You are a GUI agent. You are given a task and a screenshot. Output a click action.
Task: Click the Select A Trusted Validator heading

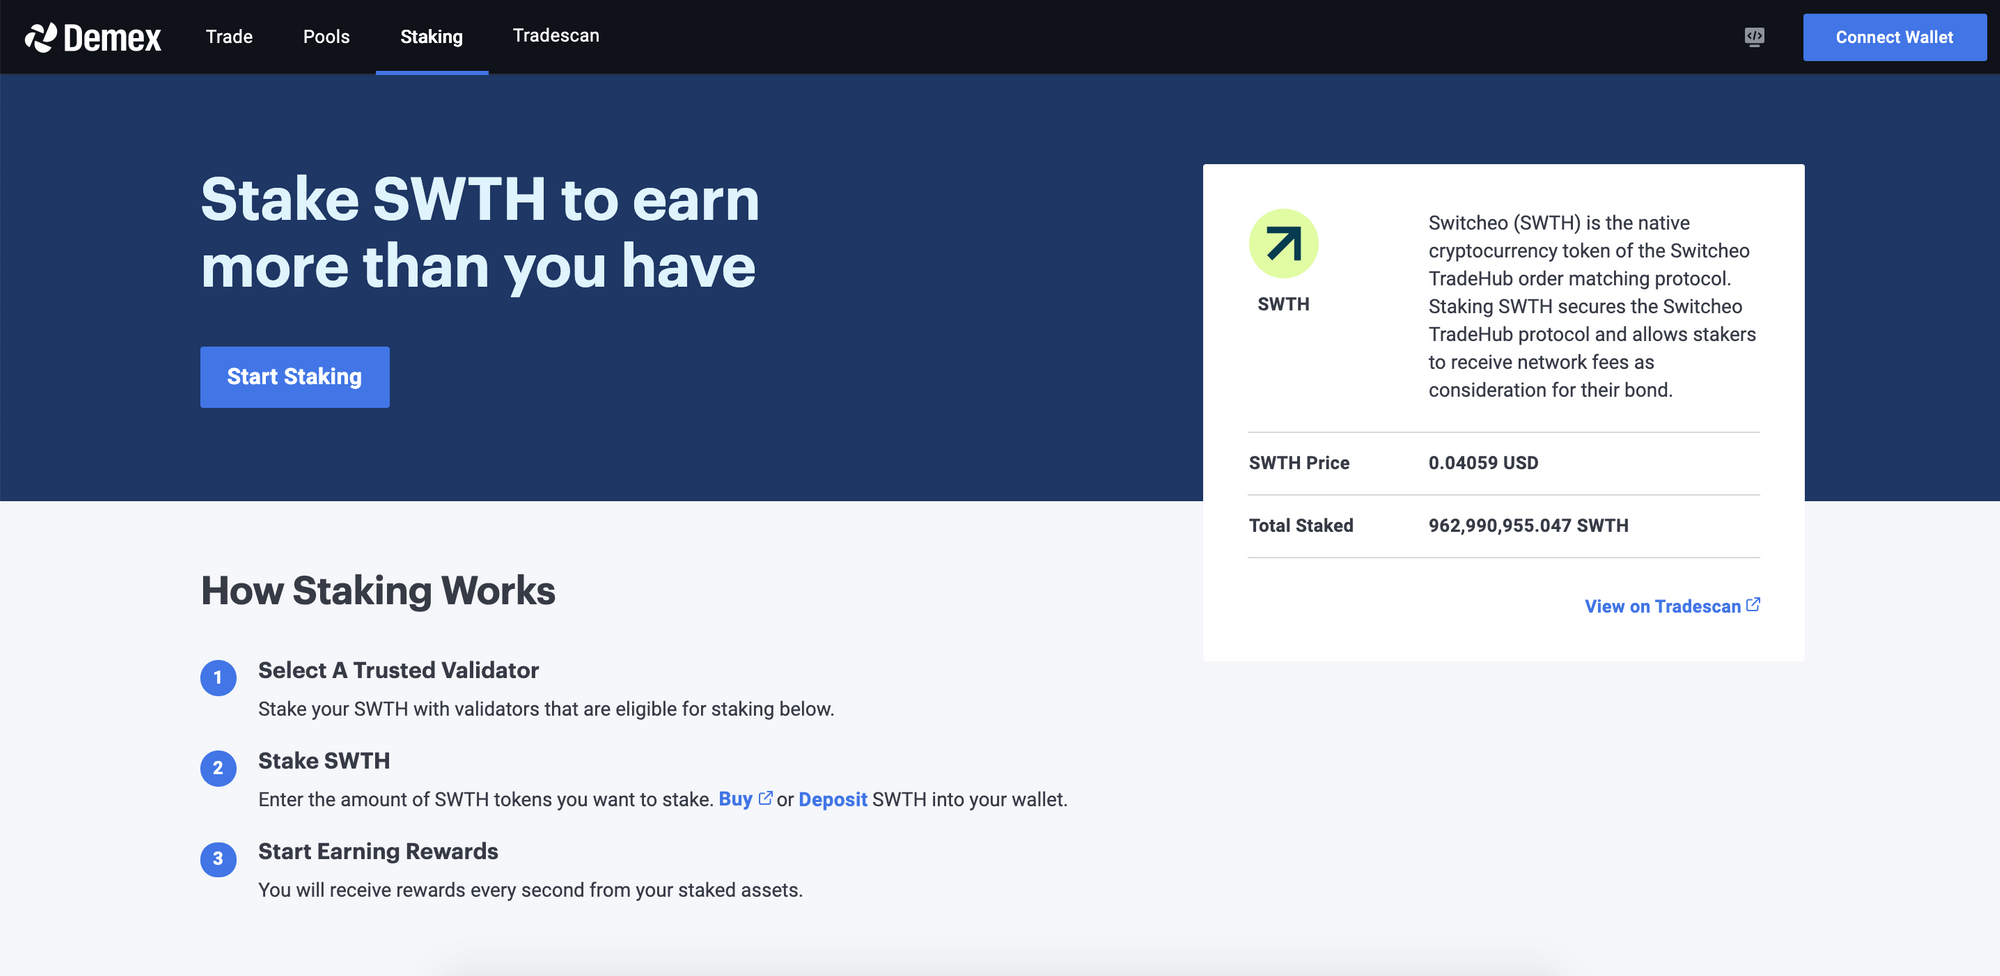point(398,671)
